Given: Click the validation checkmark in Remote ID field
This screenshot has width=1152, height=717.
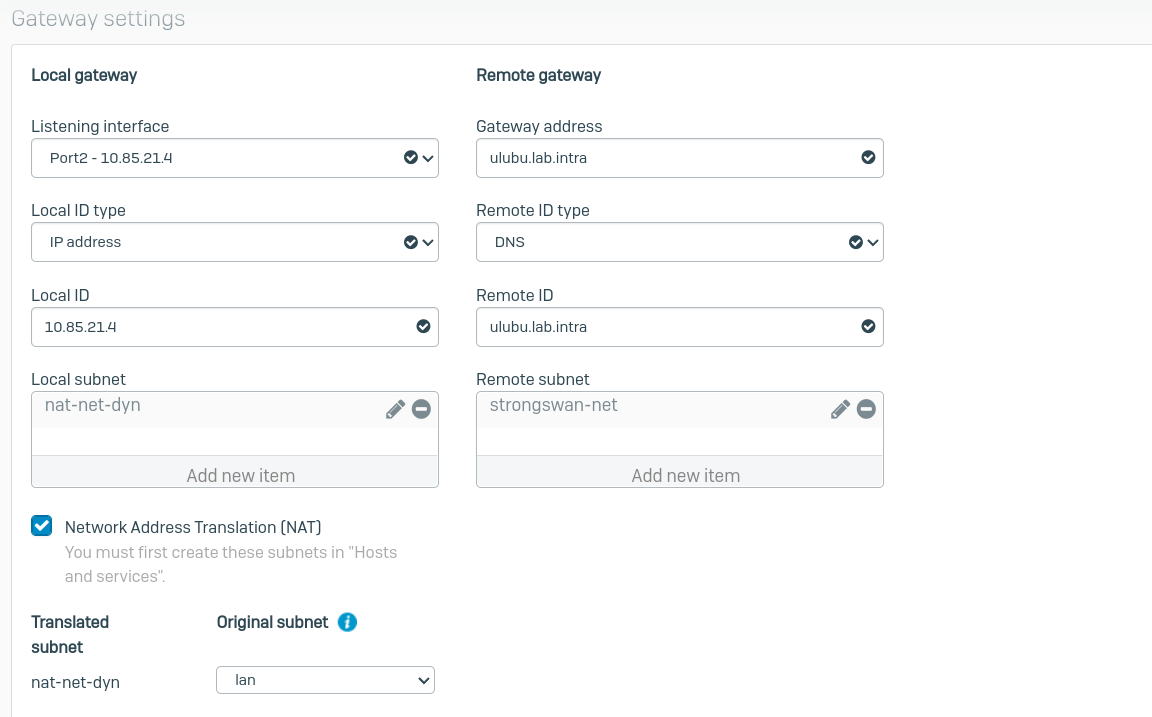Looking at the screenshot, I should coord(868,326).
